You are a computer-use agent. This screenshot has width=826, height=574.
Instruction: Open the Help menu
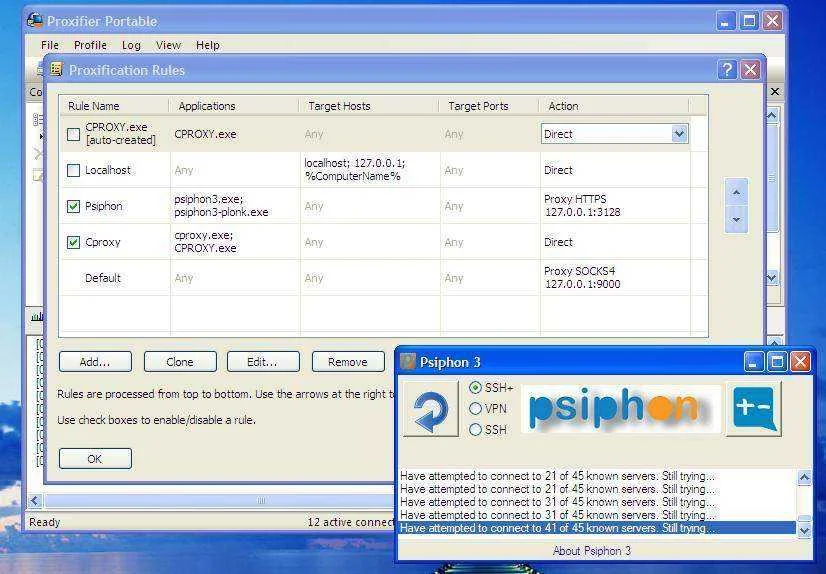click(x=208, y=45)
